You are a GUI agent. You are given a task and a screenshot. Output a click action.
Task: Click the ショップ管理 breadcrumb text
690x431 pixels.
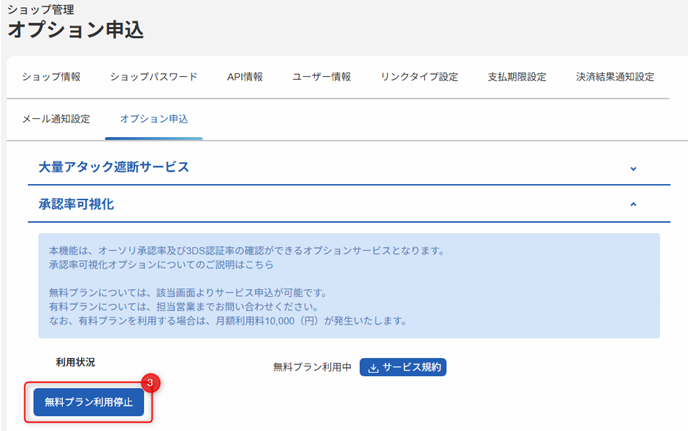[x=41, y=9]
